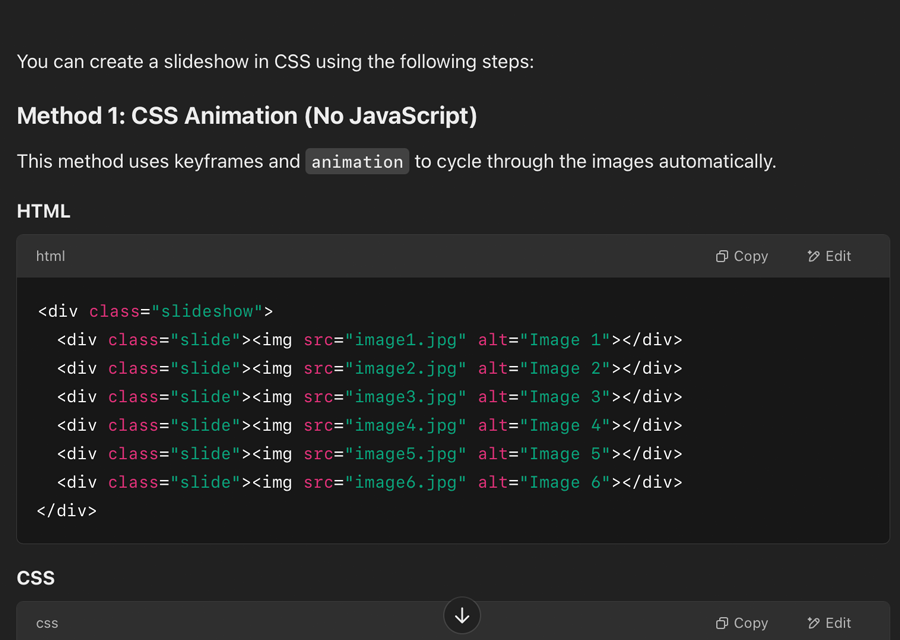
Task: Edit the css code block
Action: pos(829,623)
